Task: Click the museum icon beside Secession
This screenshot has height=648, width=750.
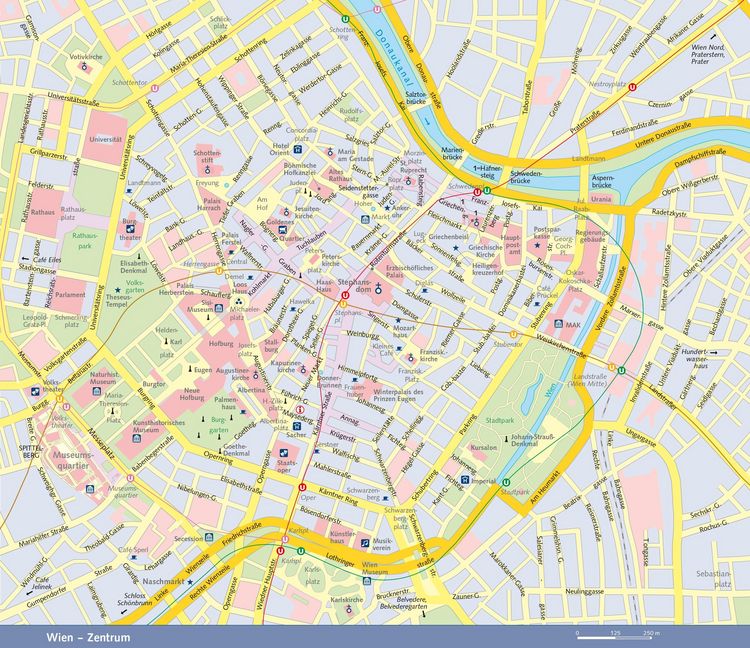Action: click(x=209, y=538)
